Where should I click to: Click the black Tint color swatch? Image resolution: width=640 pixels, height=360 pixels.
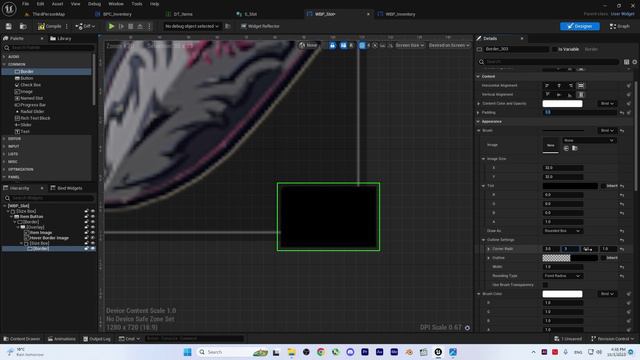pos(570,186)
